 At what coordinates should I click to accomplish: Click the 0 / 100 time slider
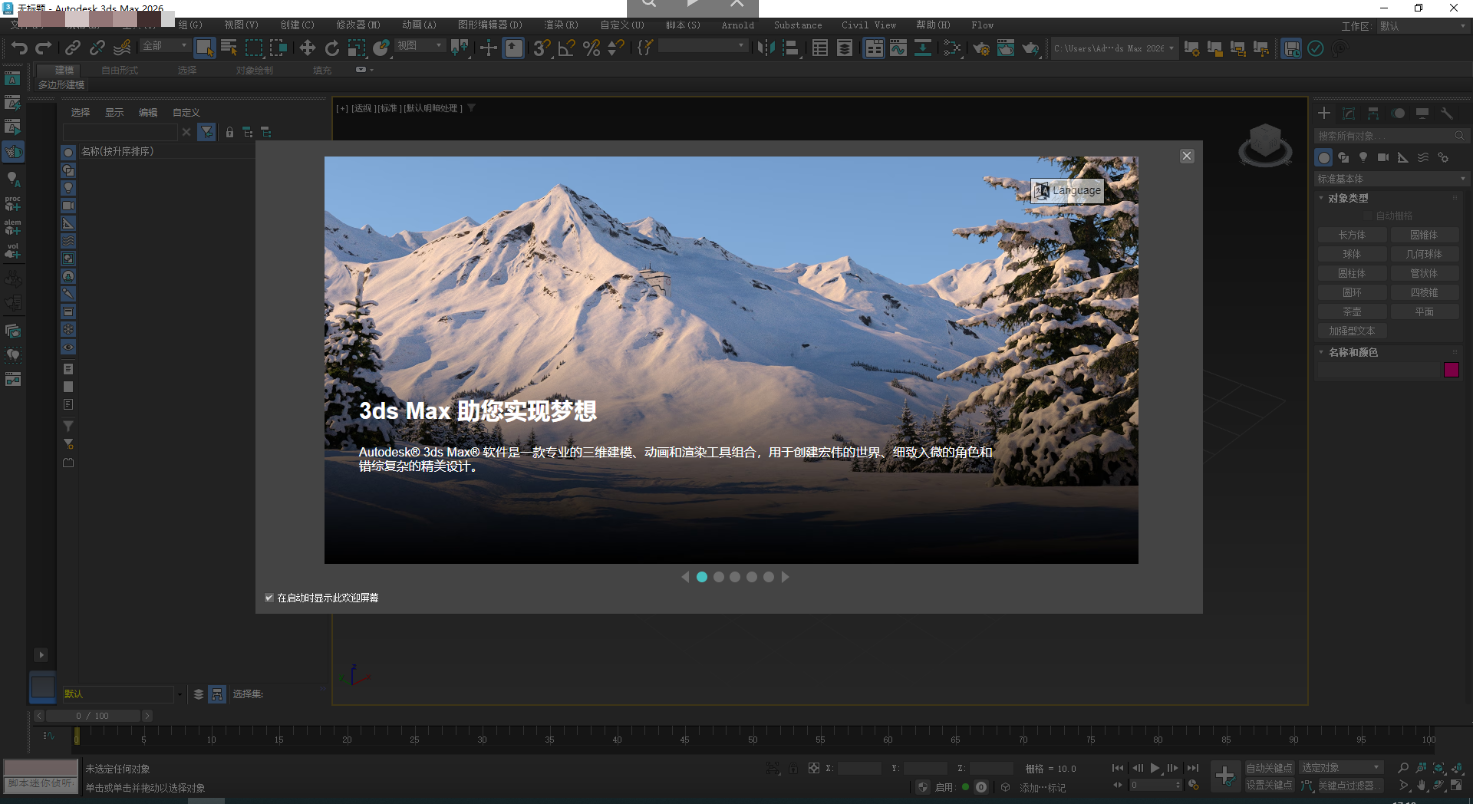click(93, 716)
